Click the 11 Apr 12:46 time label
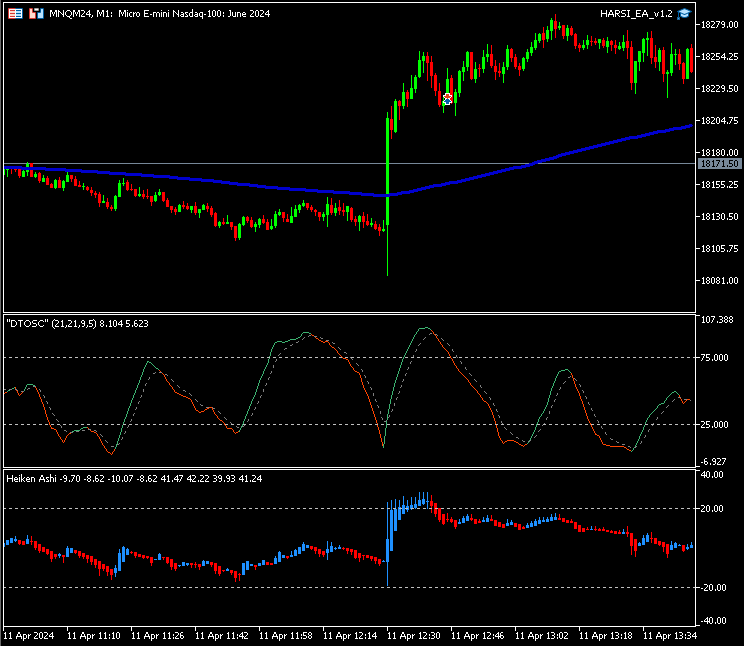The width and height of the screenshot is (744, 646). [477, 636]
